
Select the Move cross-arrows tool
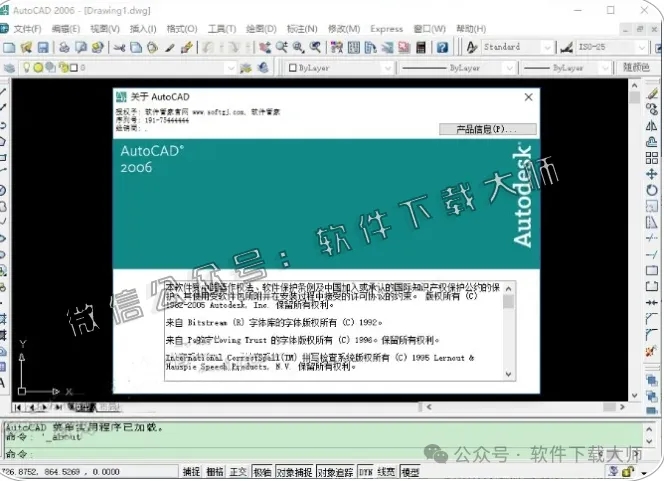[x=652, y=174]
